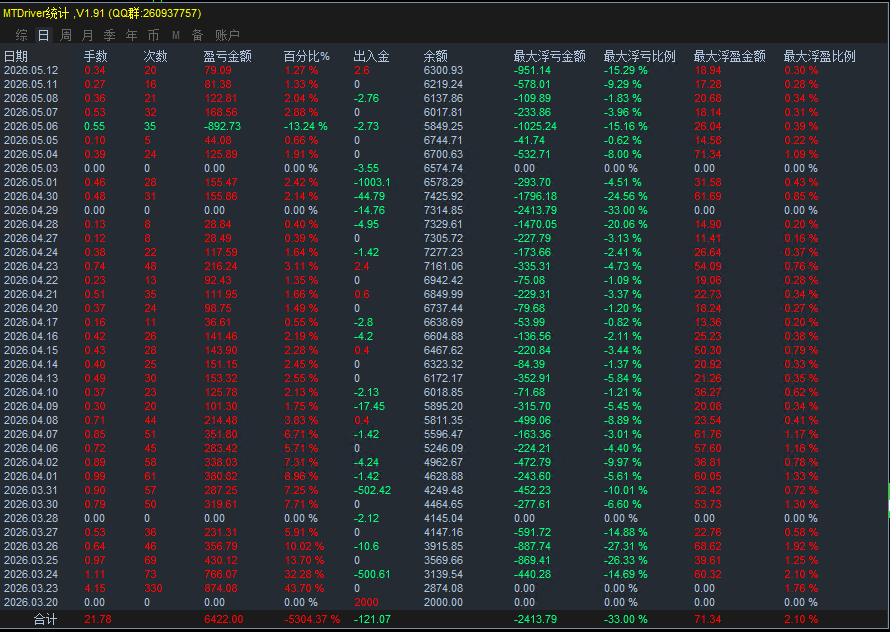Select the 日 daily tab

pos(43,35)
